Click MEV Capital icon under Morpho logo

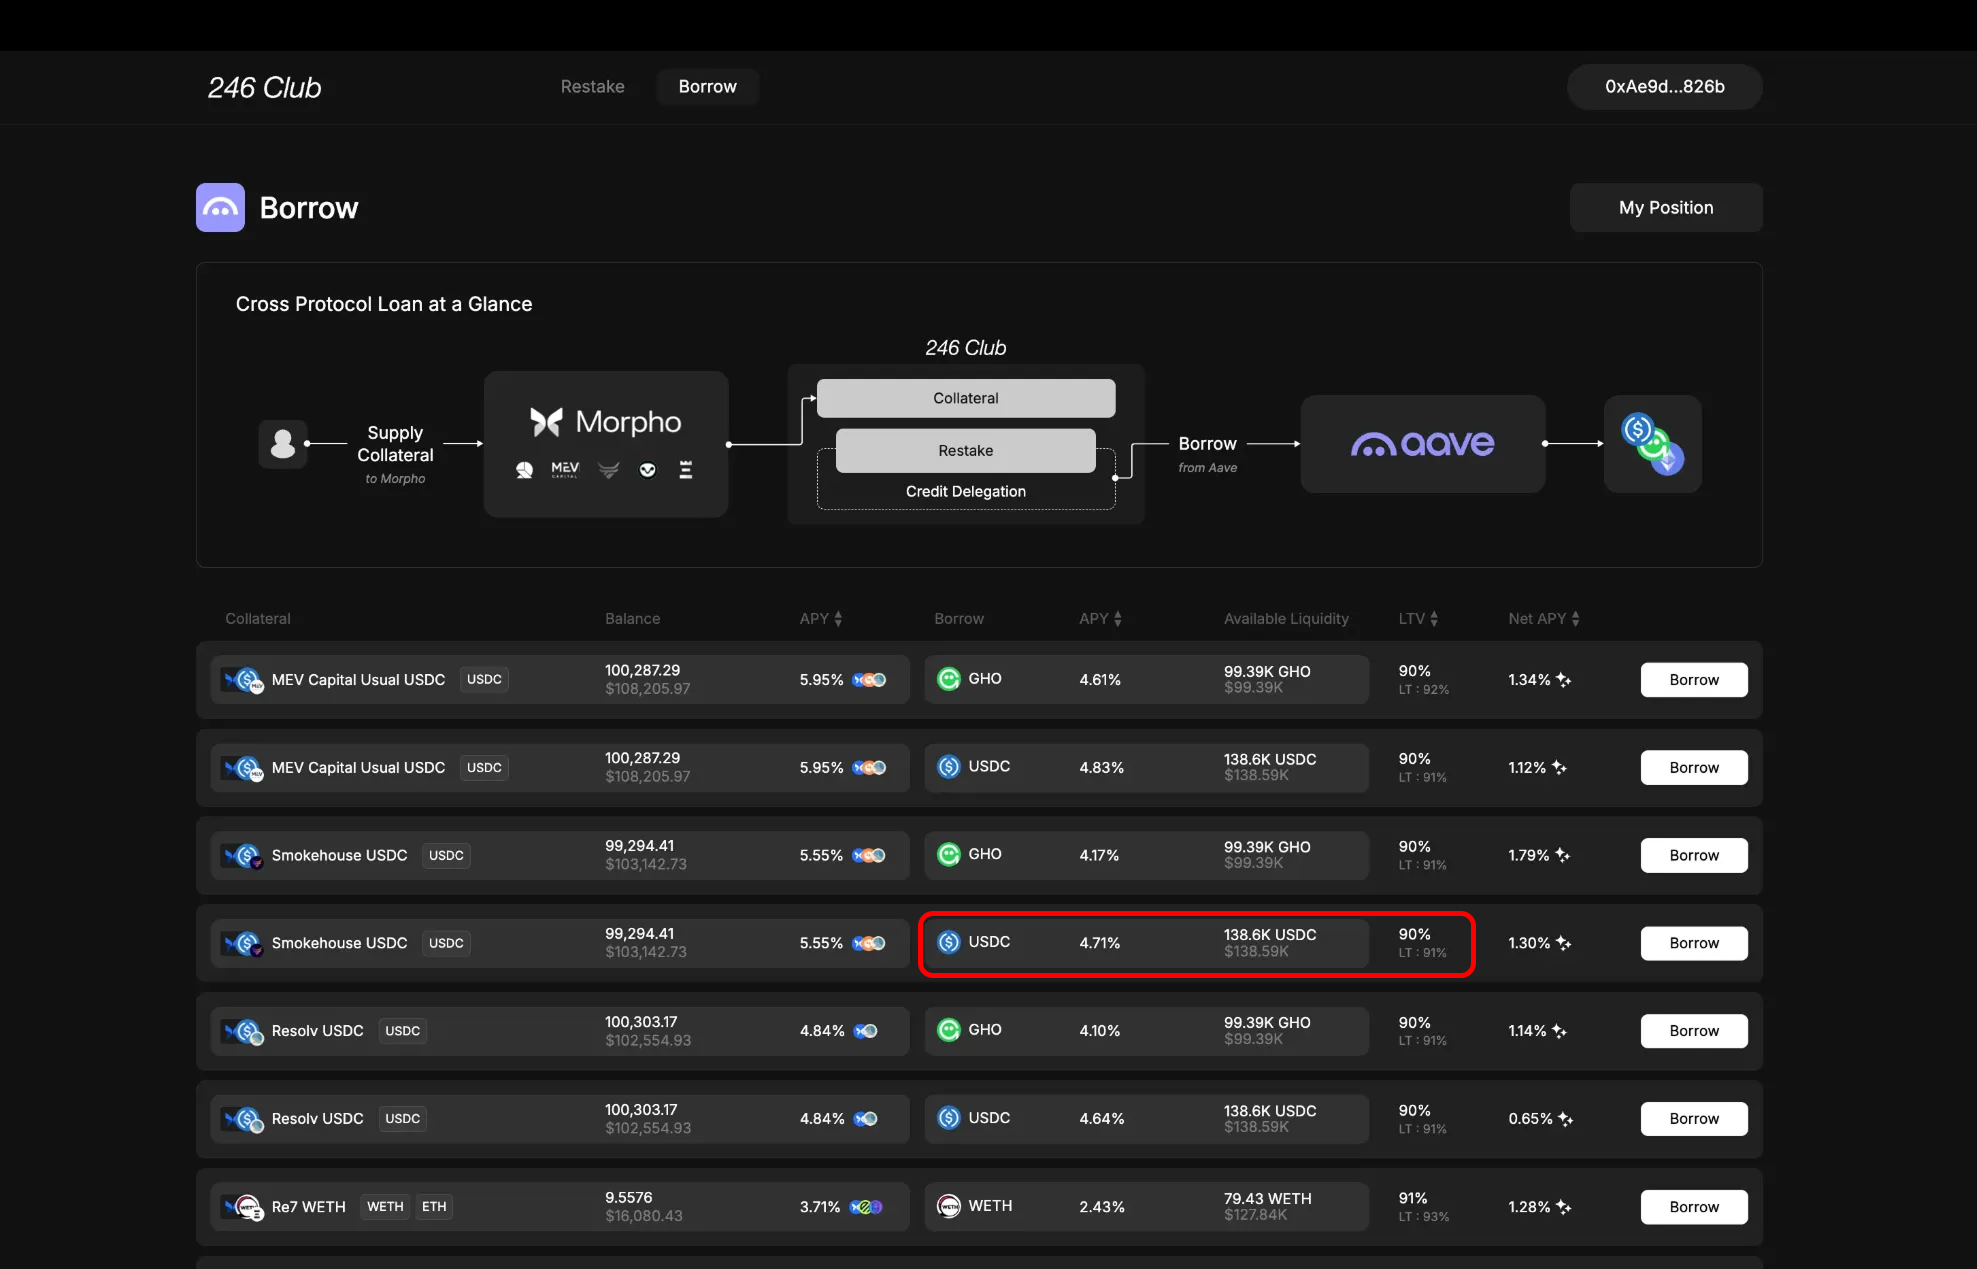point(565,470)
